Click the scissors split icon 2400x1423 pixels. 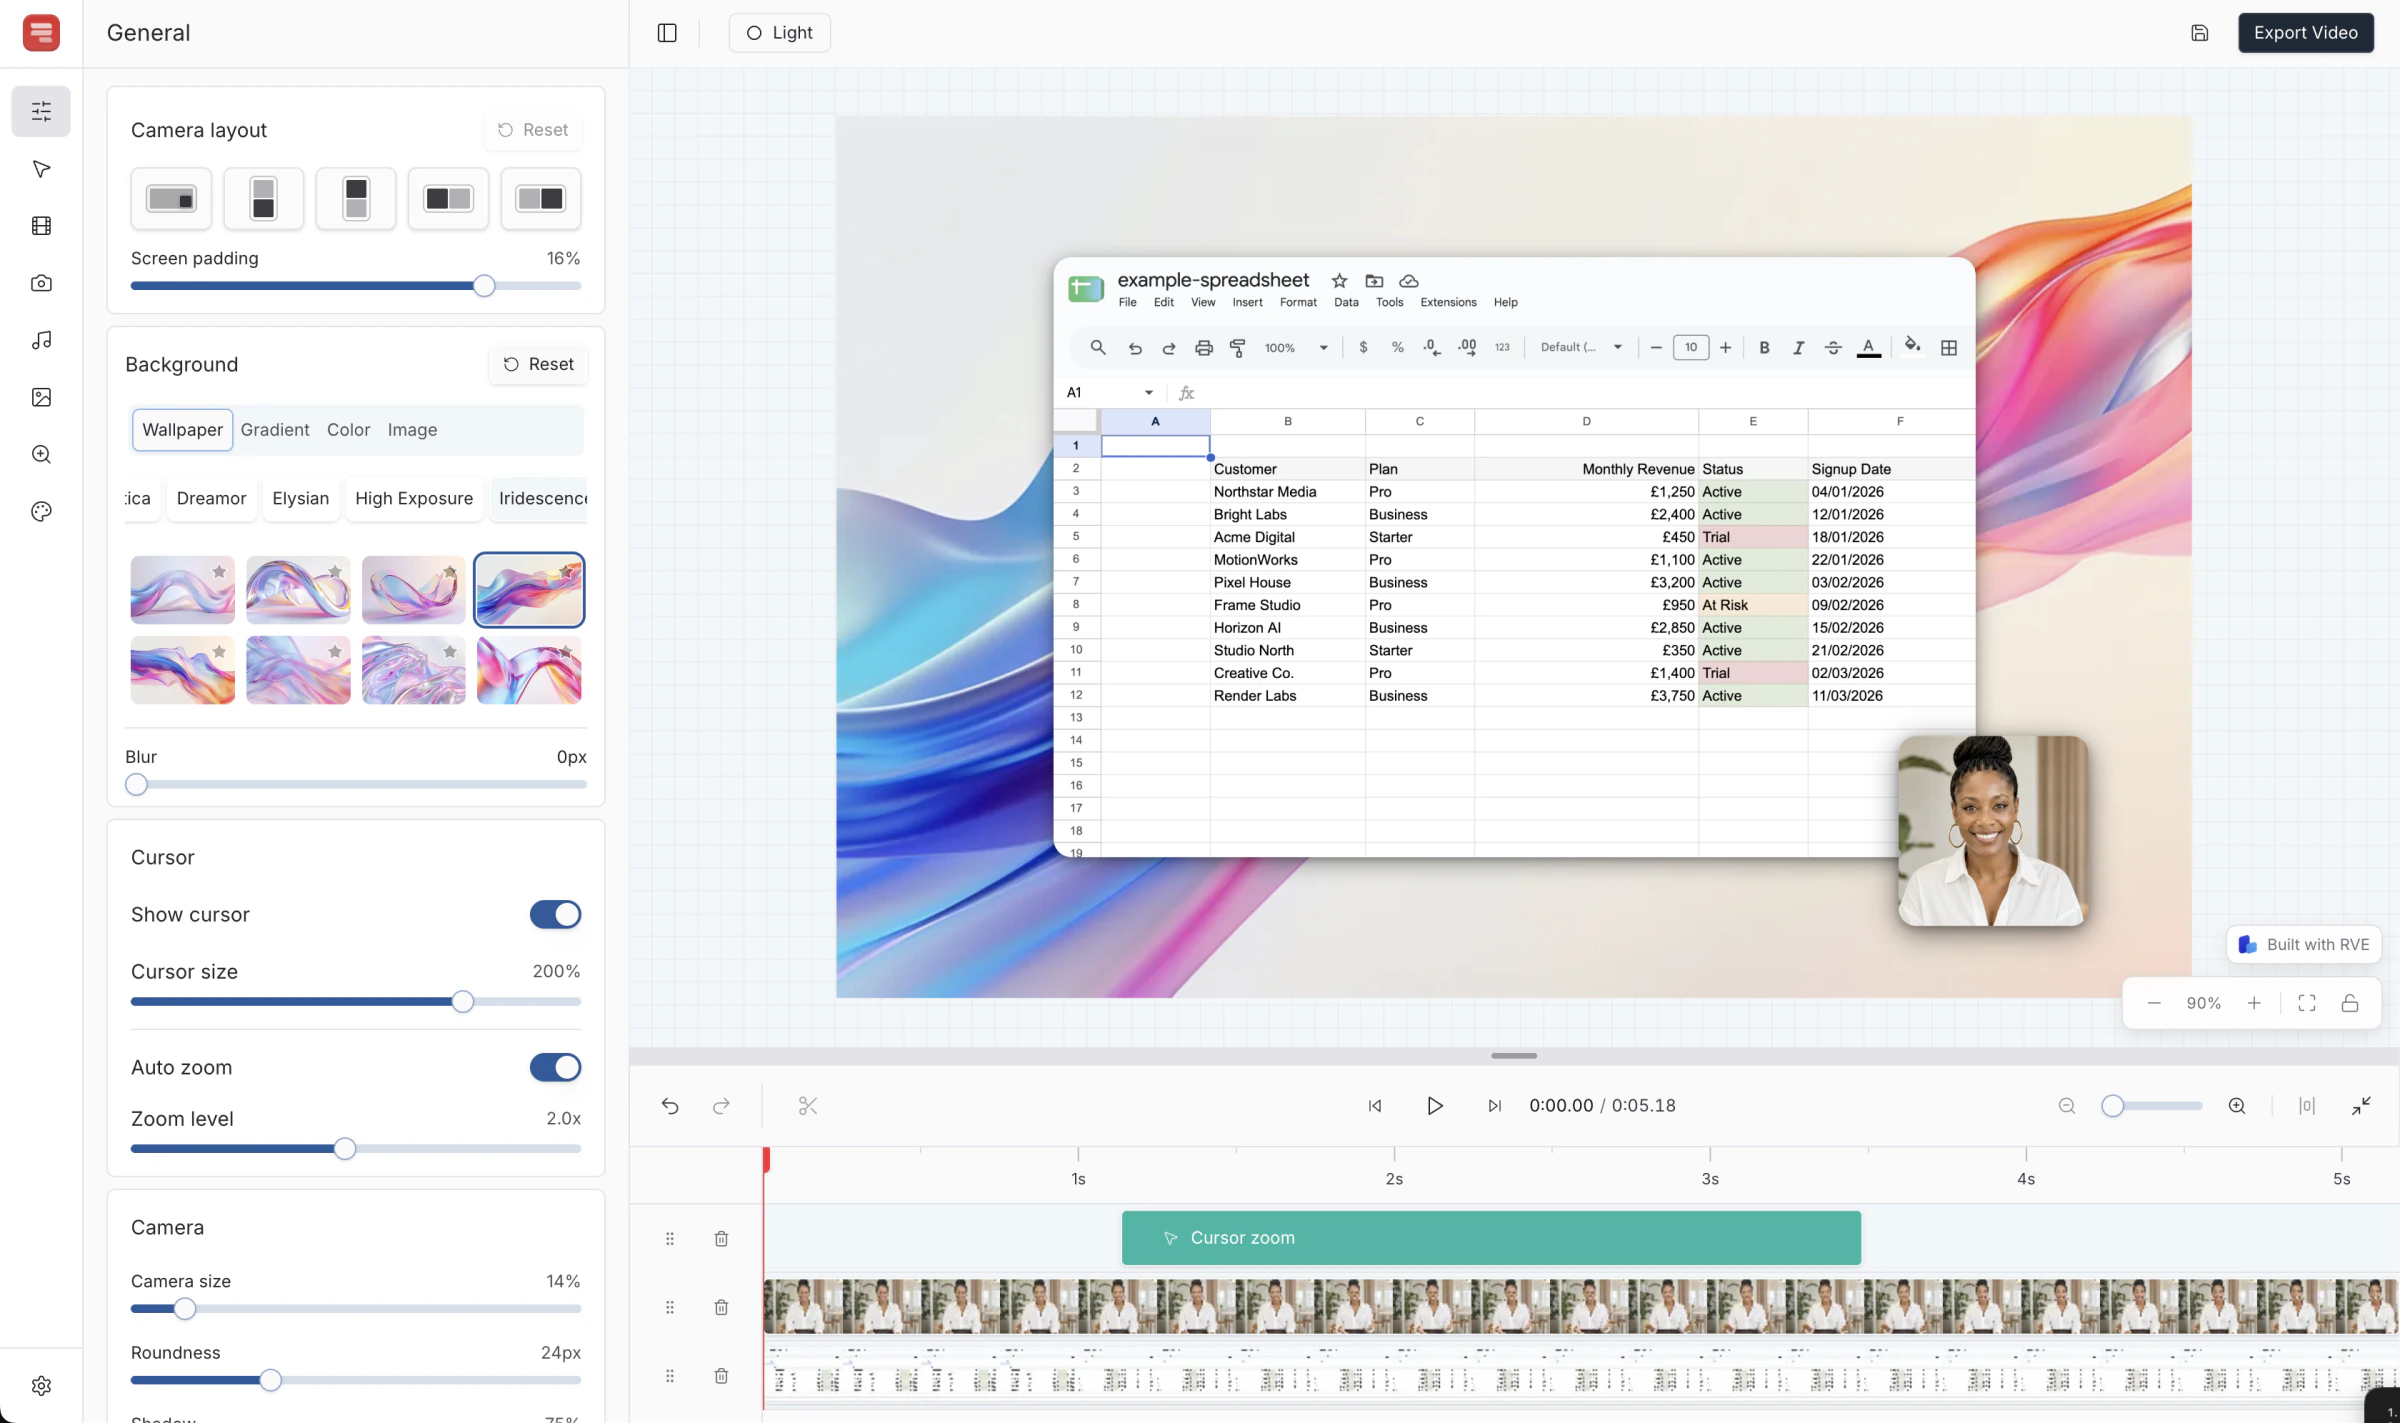pyautogui.click(x=808, y=1105)
